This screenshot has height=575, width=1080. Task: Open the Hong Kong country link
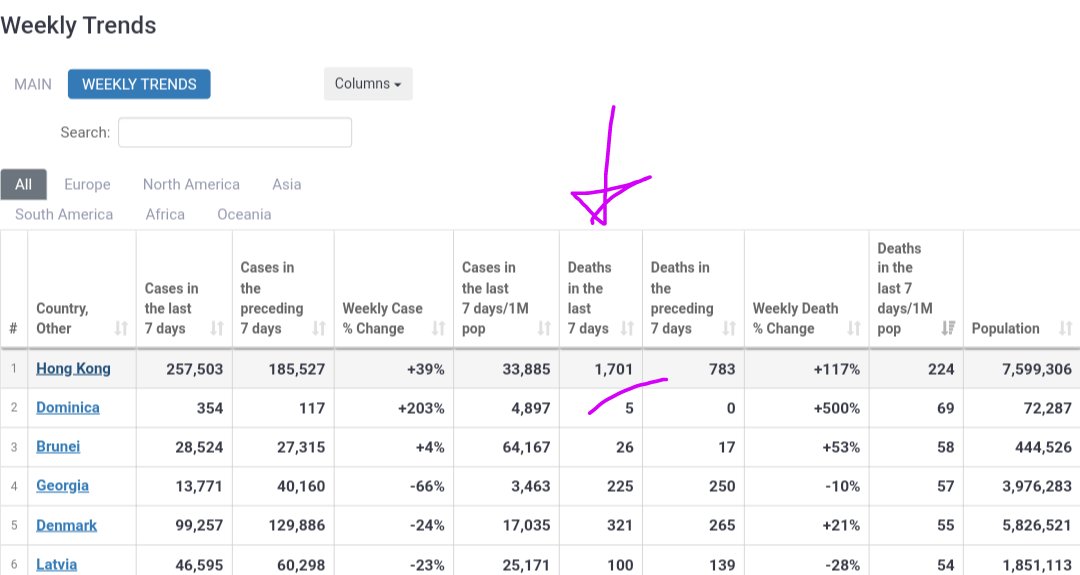pyautogui.click(x=73, y=369)
